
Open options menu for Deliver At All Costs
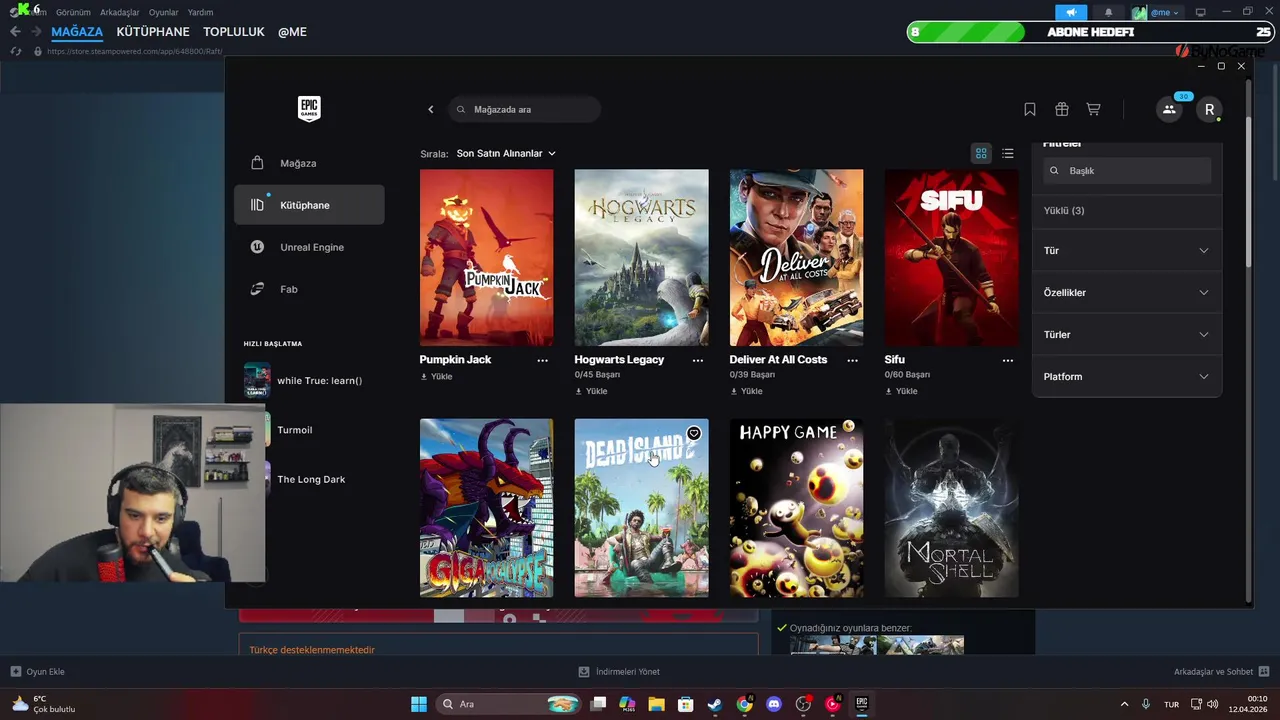pos(853,360)
